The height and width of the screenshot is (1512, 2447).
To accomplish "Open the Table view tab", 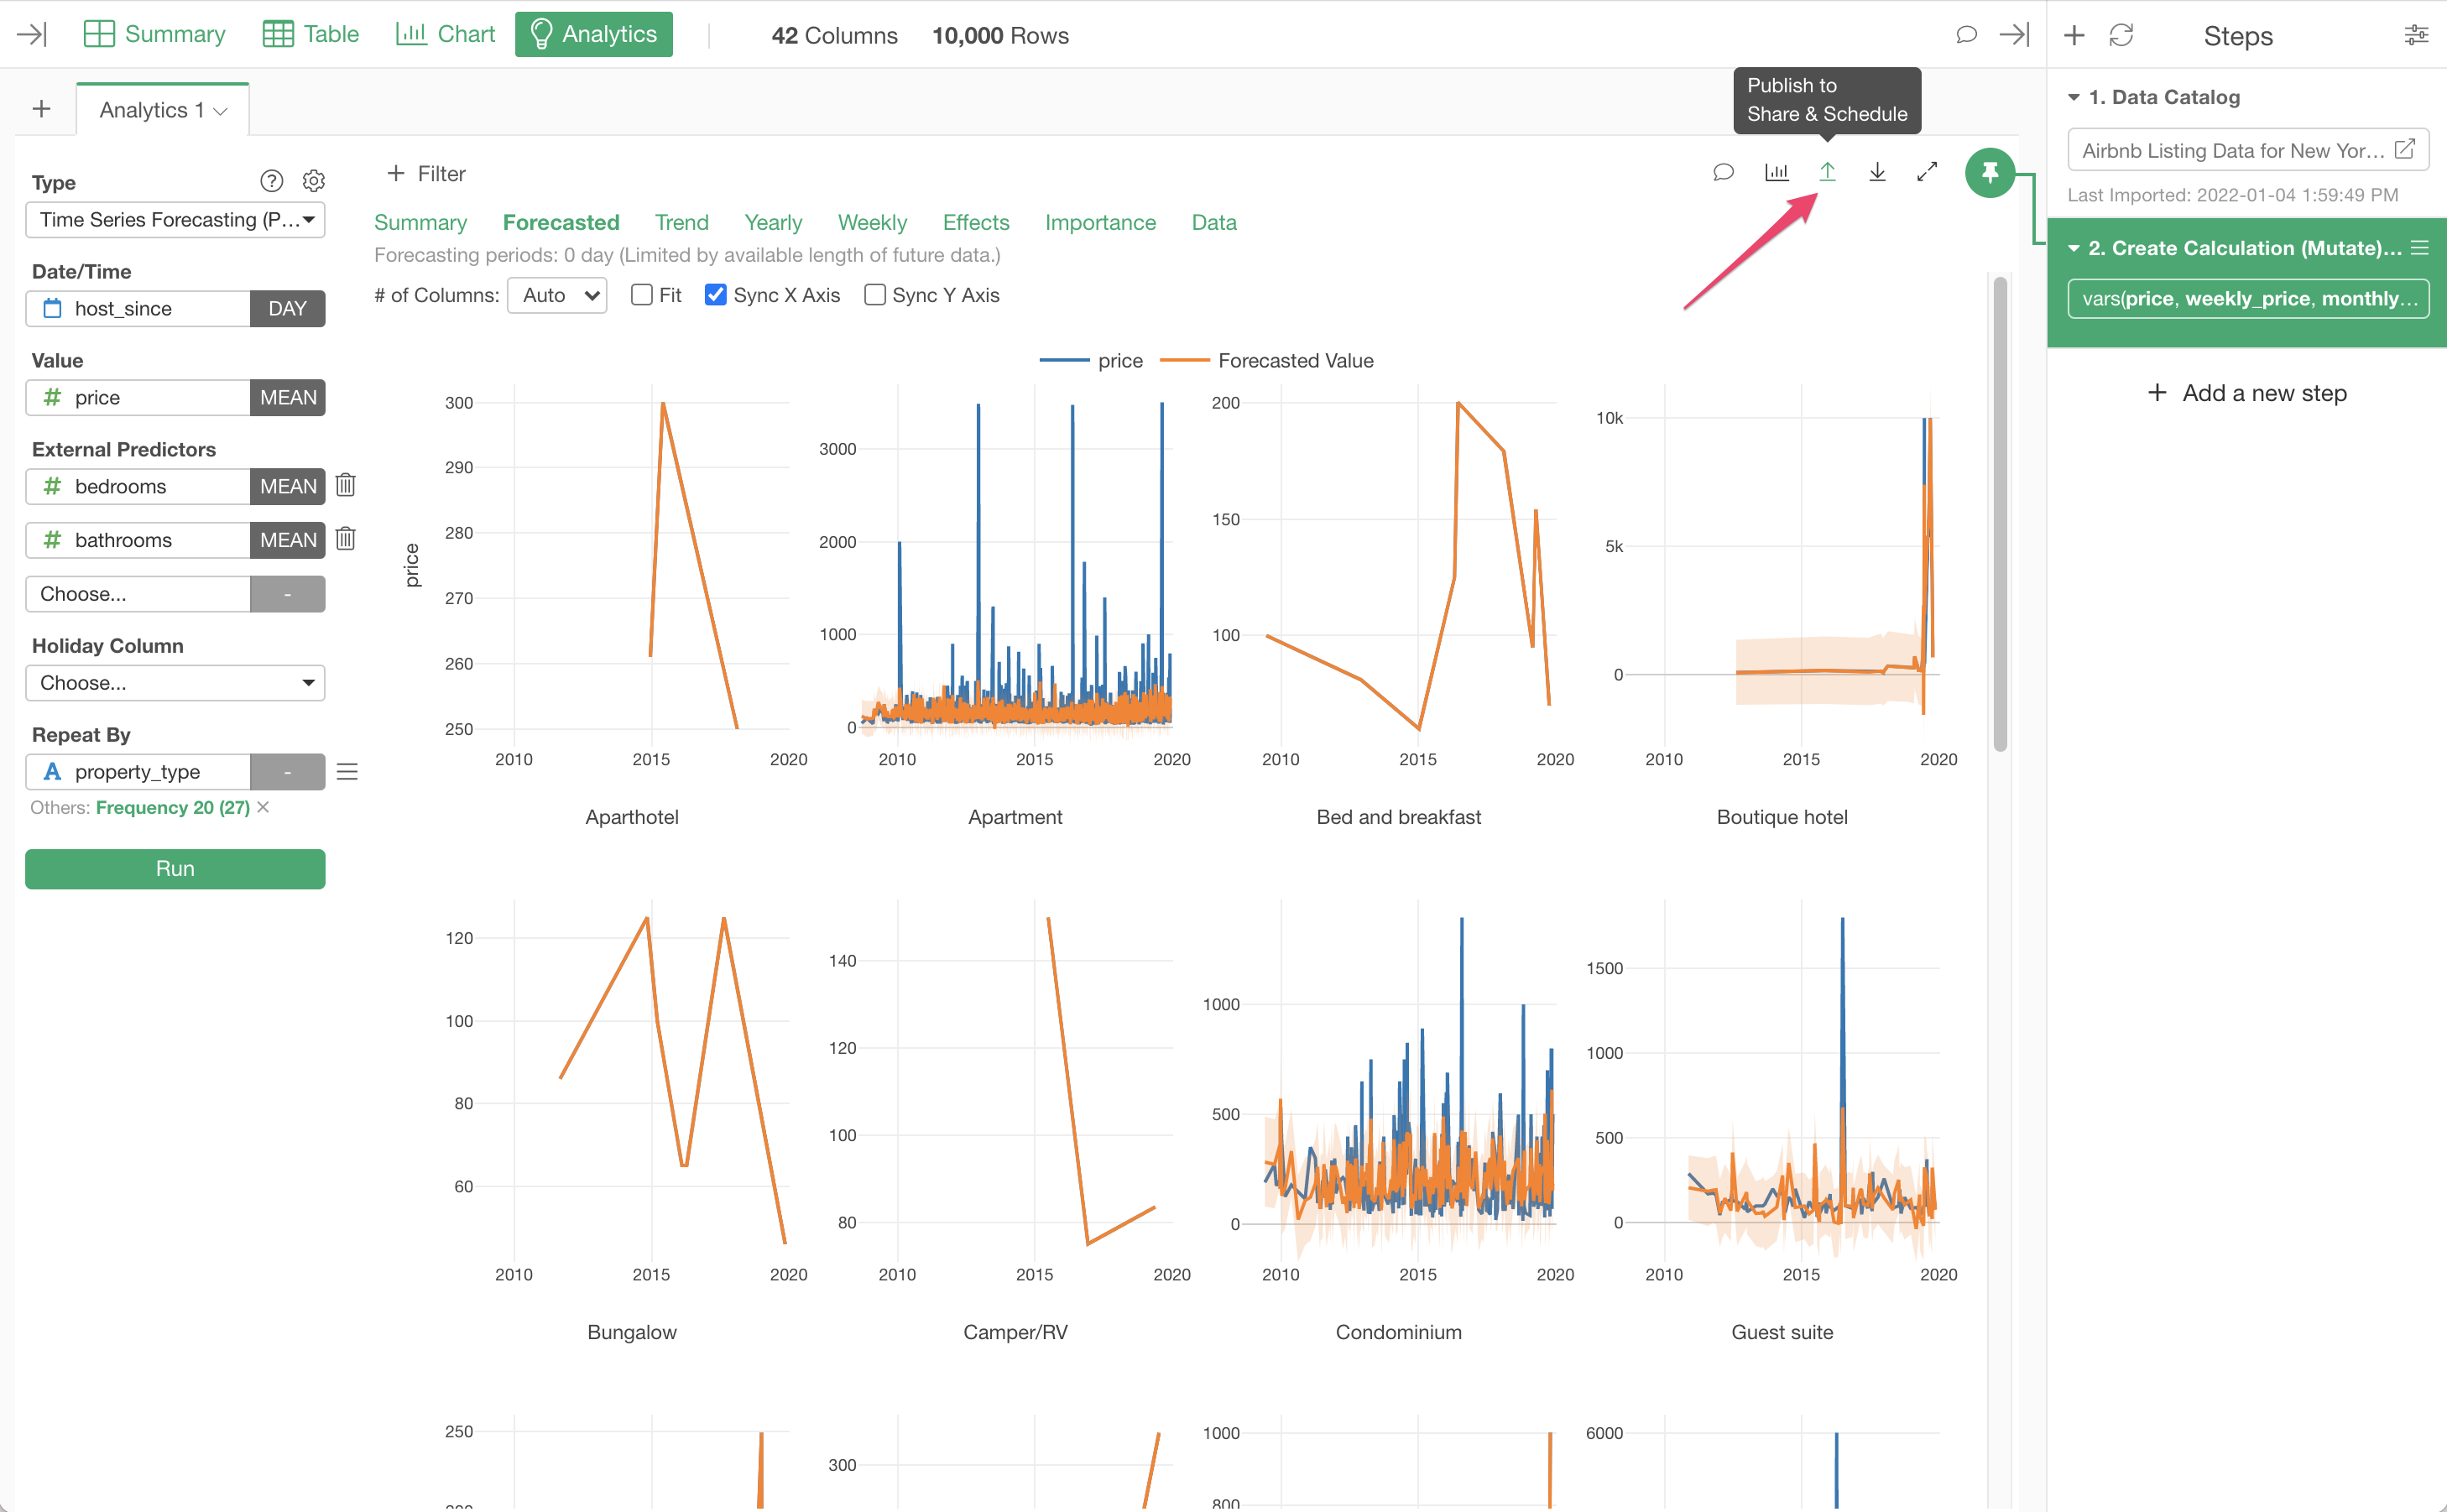I will 311,35.
